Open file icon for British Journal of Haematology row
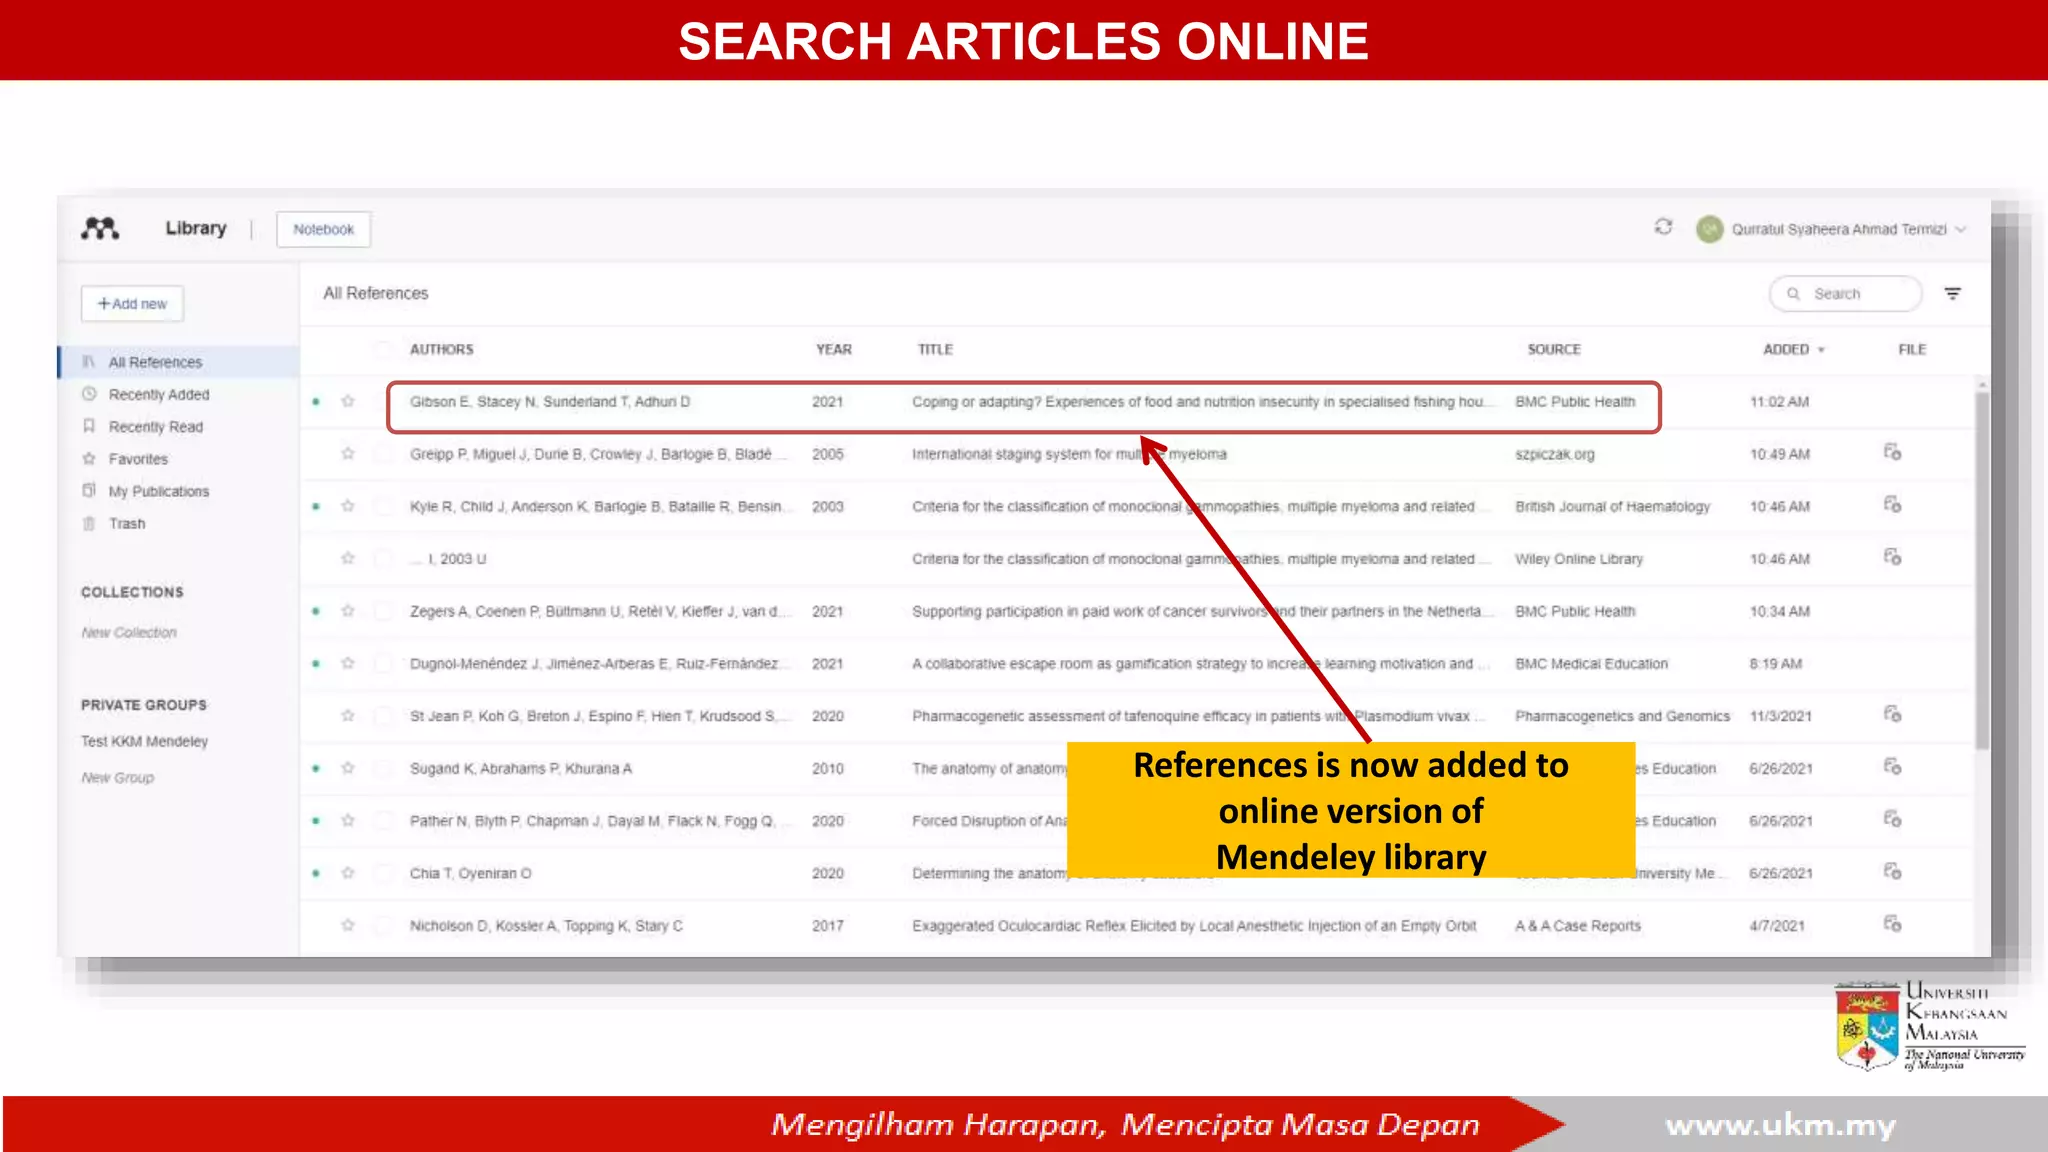This screenshot has height=1152, width=2048. pos(1892,504)
